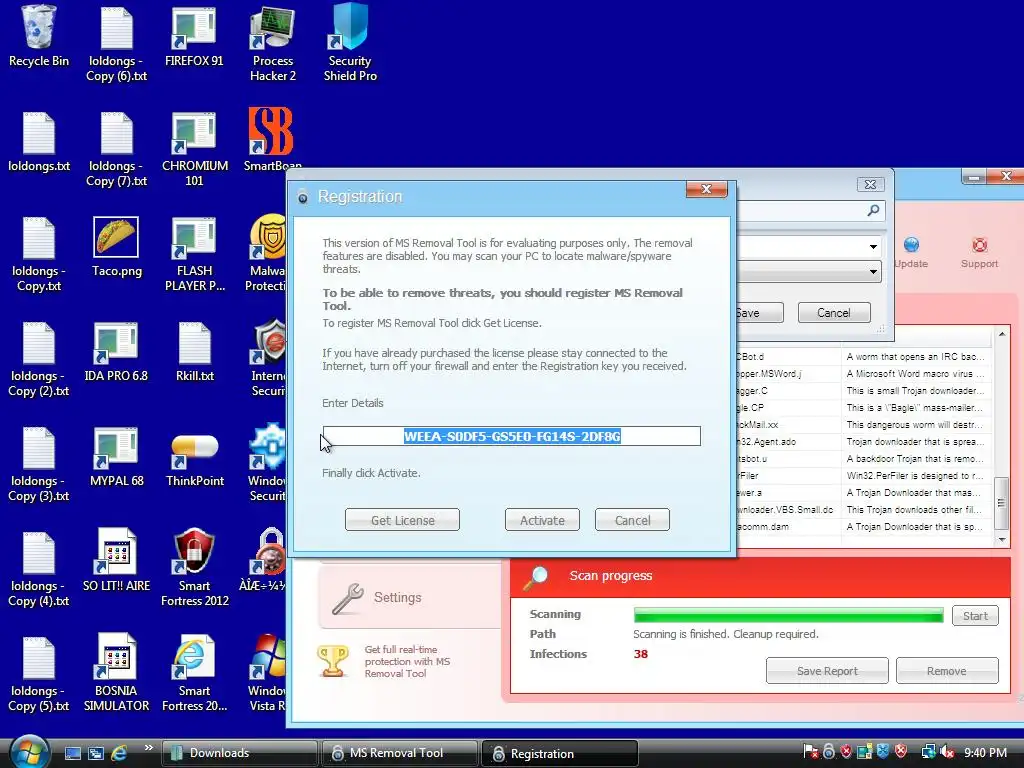Select the 'A worm that opens an IRC bac...' row
The height and width of the screenshot is (768, 1024).
coord(862,357)
